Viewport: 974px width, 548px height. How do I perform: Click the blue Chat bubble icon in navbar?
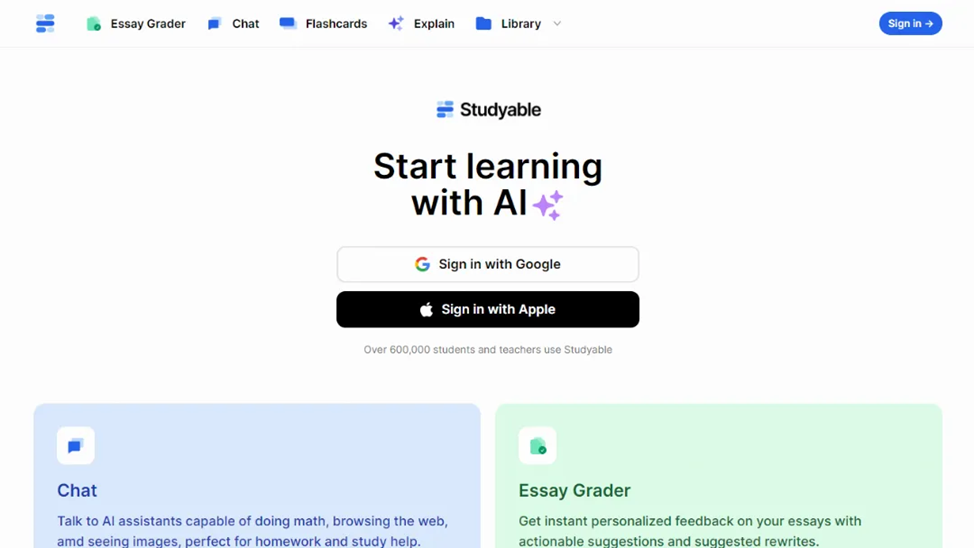pyautogui.click(x=214, y=24)
